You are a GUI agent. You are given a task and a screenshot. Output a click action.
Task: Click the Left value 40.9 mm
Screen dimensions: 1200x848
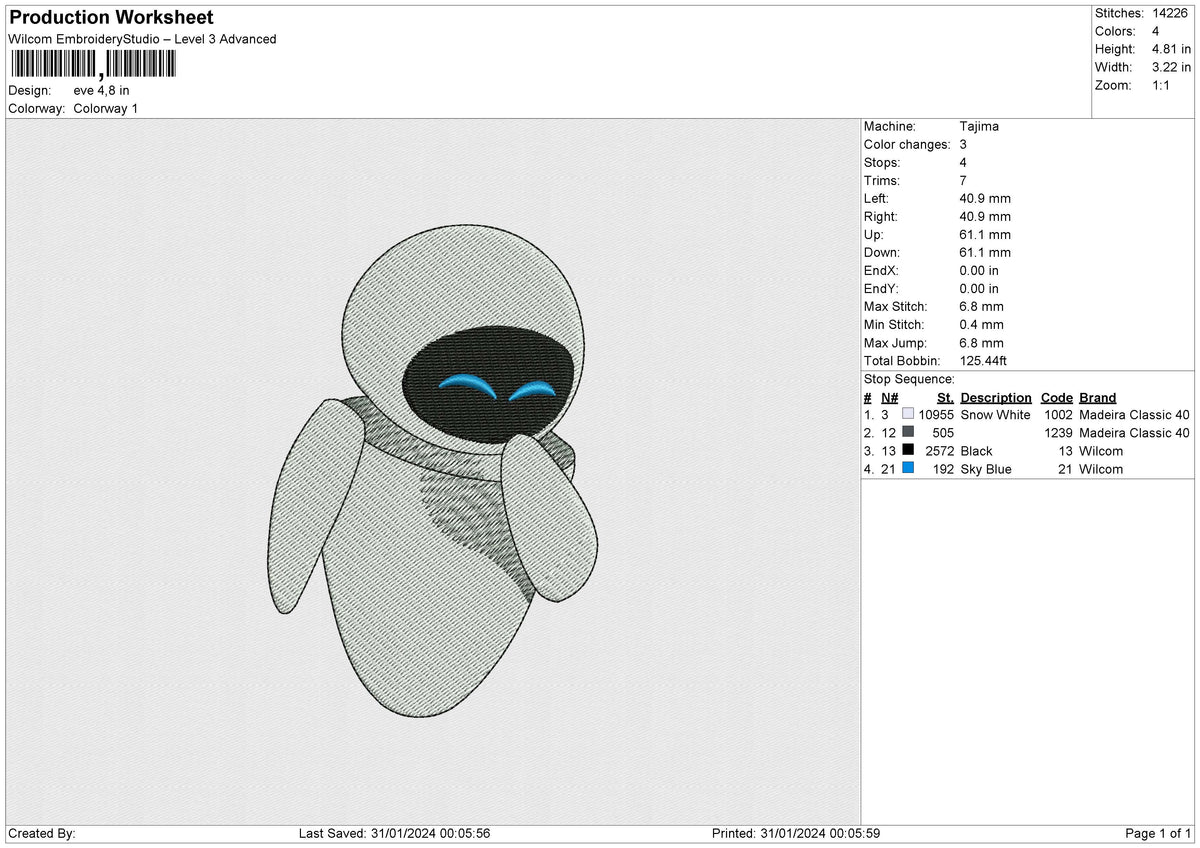(985, 198)
